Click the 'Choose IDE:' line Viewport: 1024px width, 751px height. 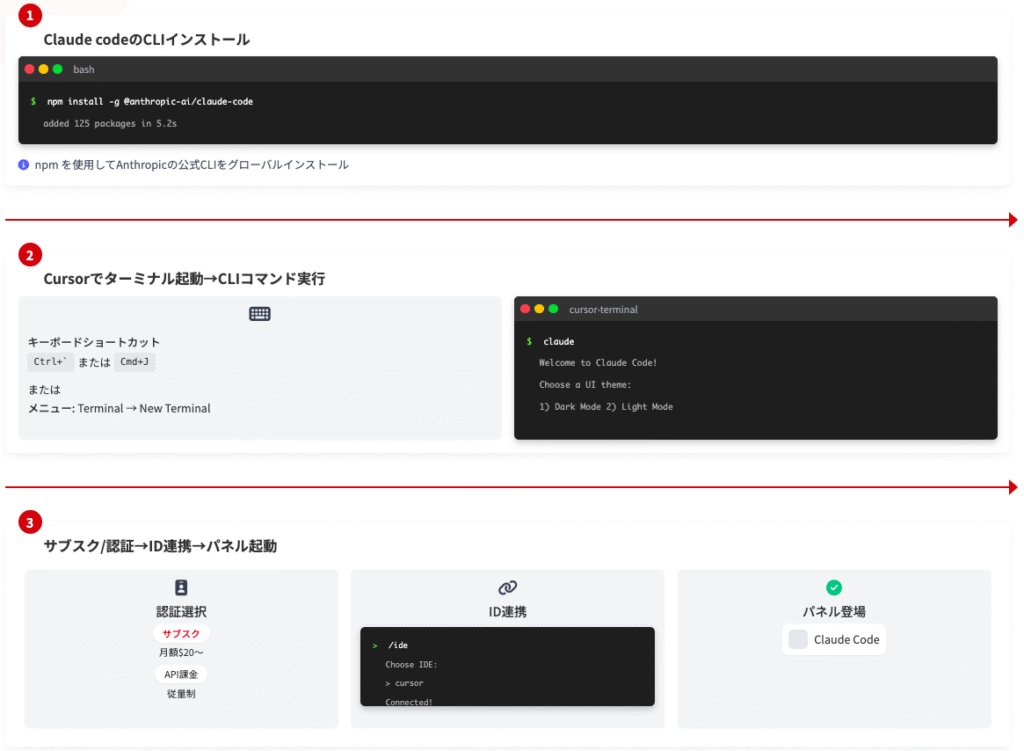point(411,664)
